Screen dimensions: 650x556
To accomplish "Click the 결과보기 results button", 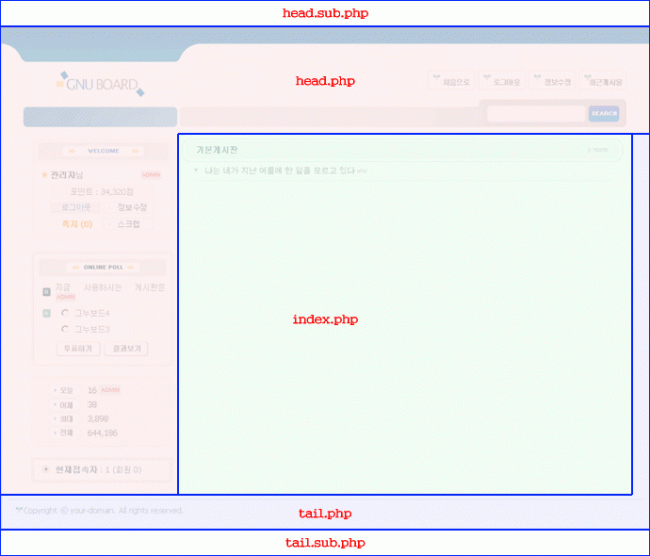I will [125, 349].
